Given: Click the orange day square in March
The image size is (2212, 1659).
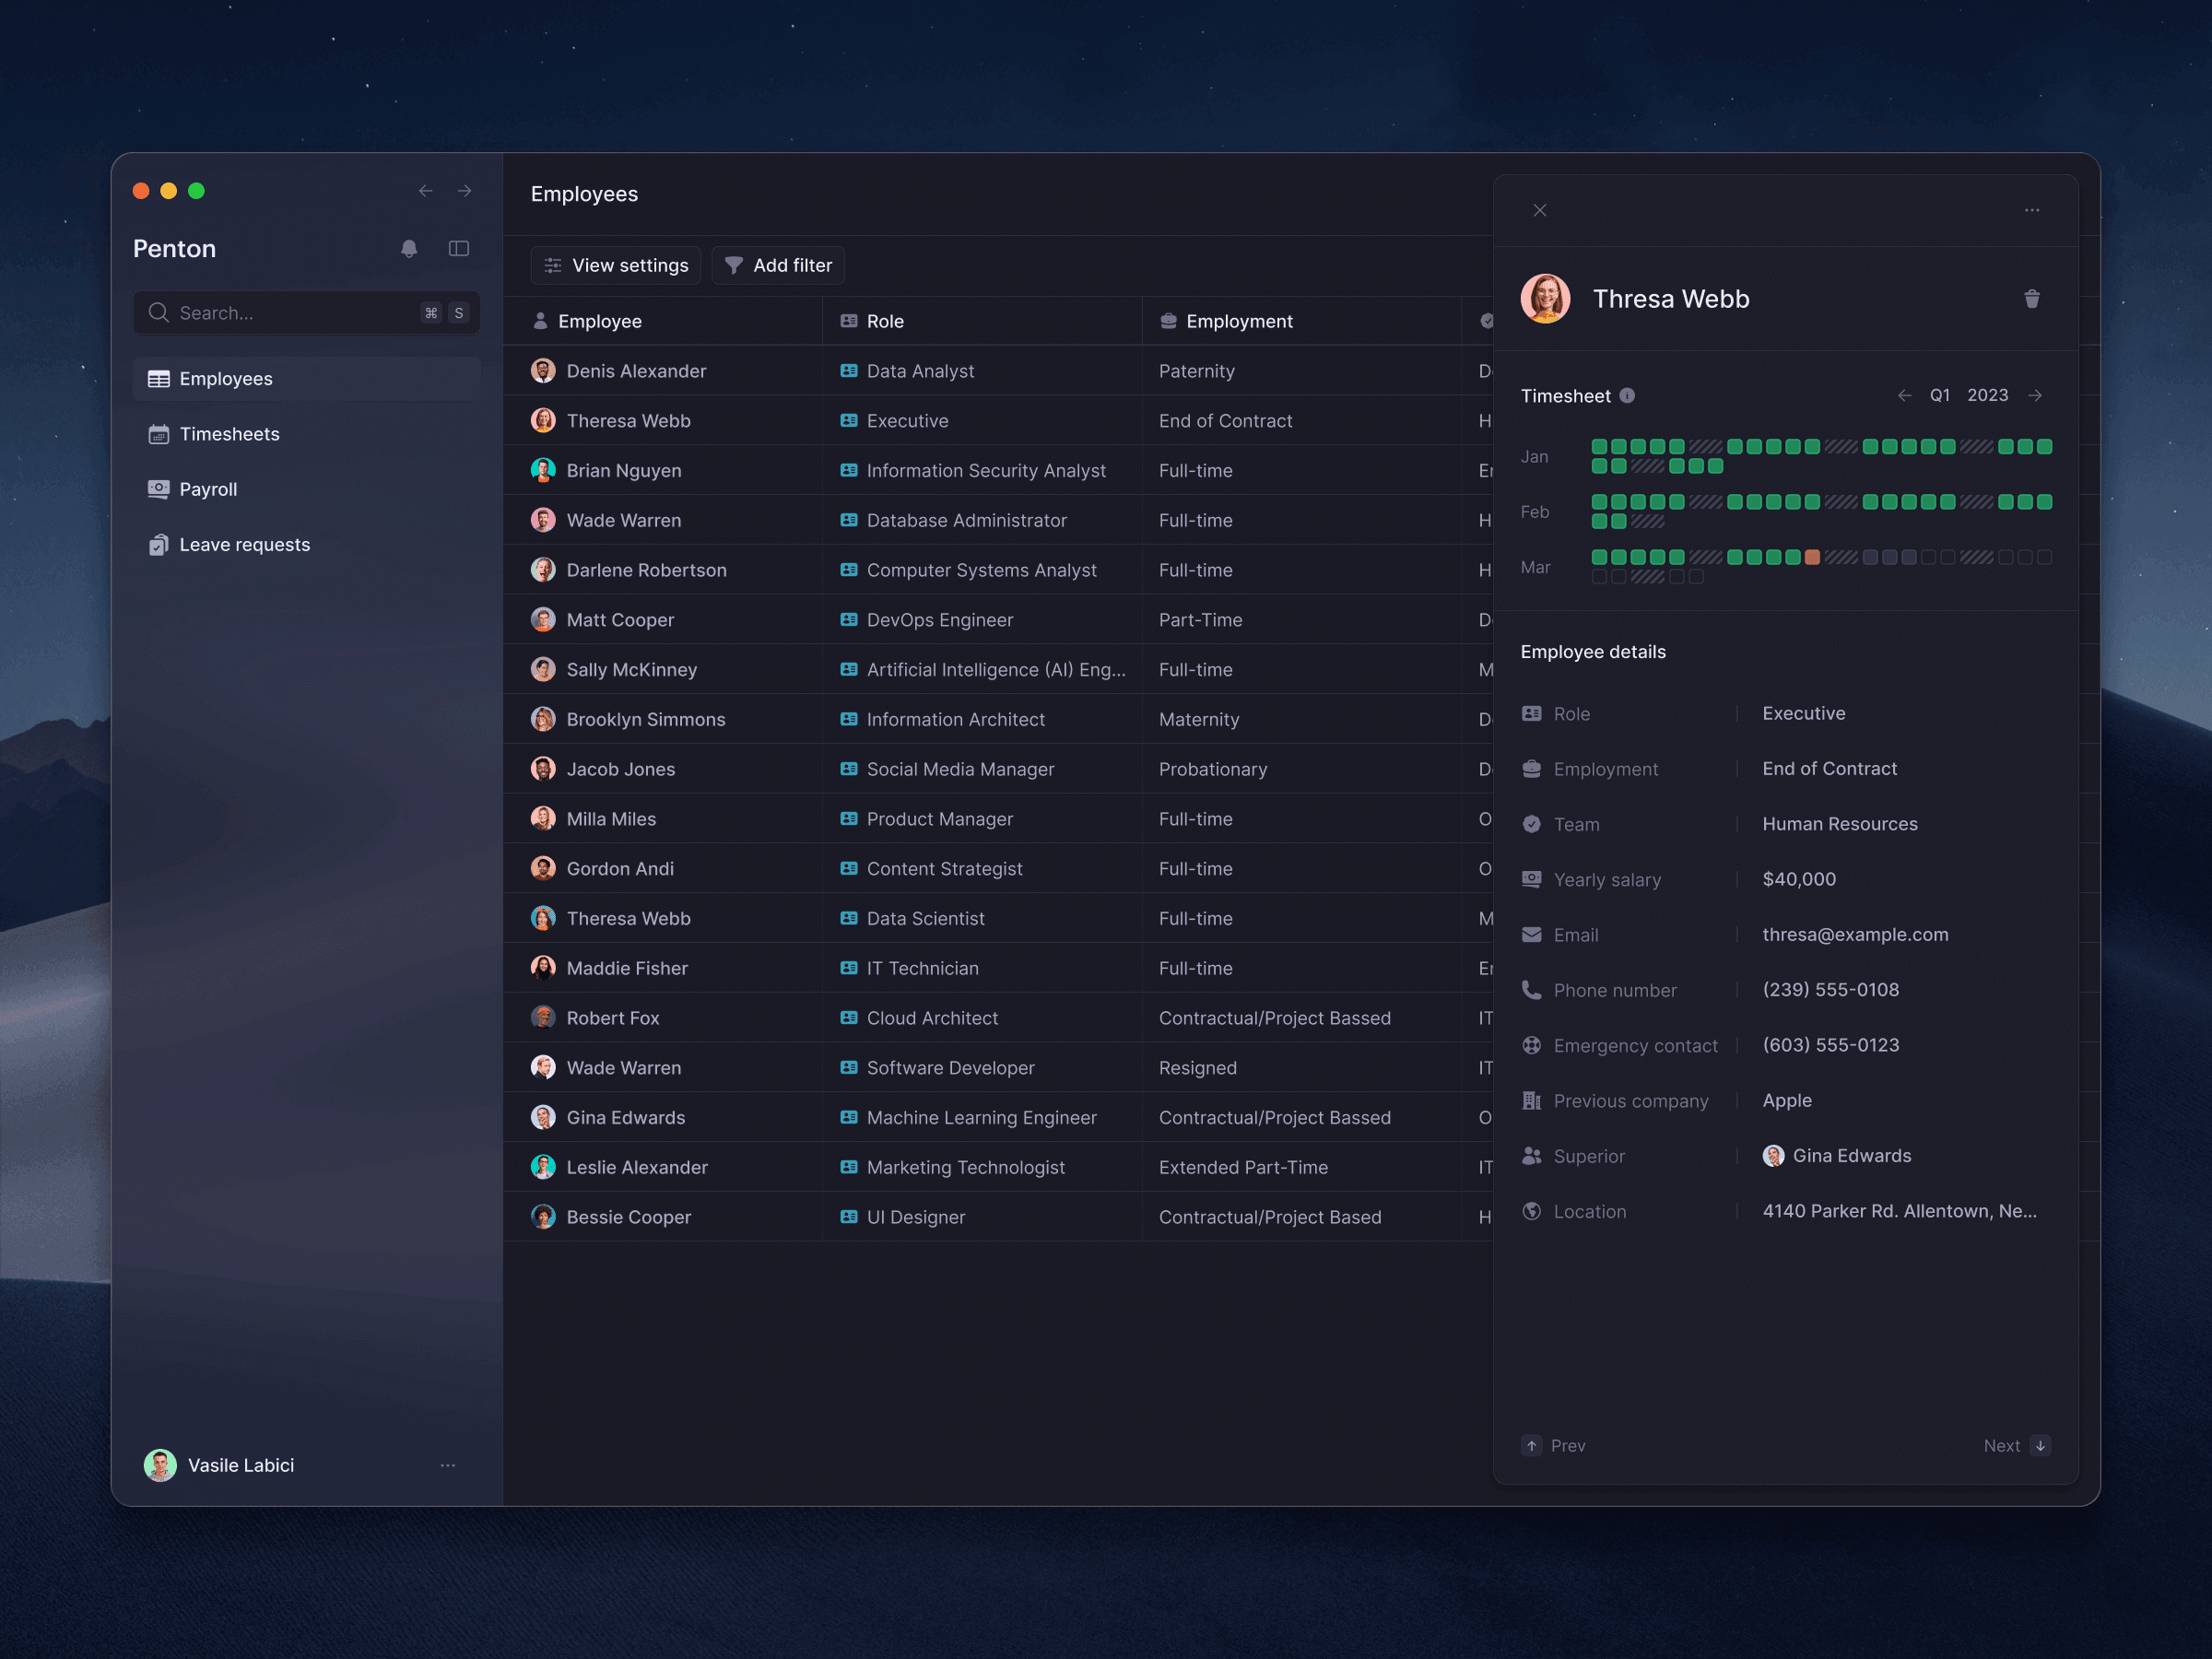Looking at the screenshot, I should click(x=1812, y=558).
